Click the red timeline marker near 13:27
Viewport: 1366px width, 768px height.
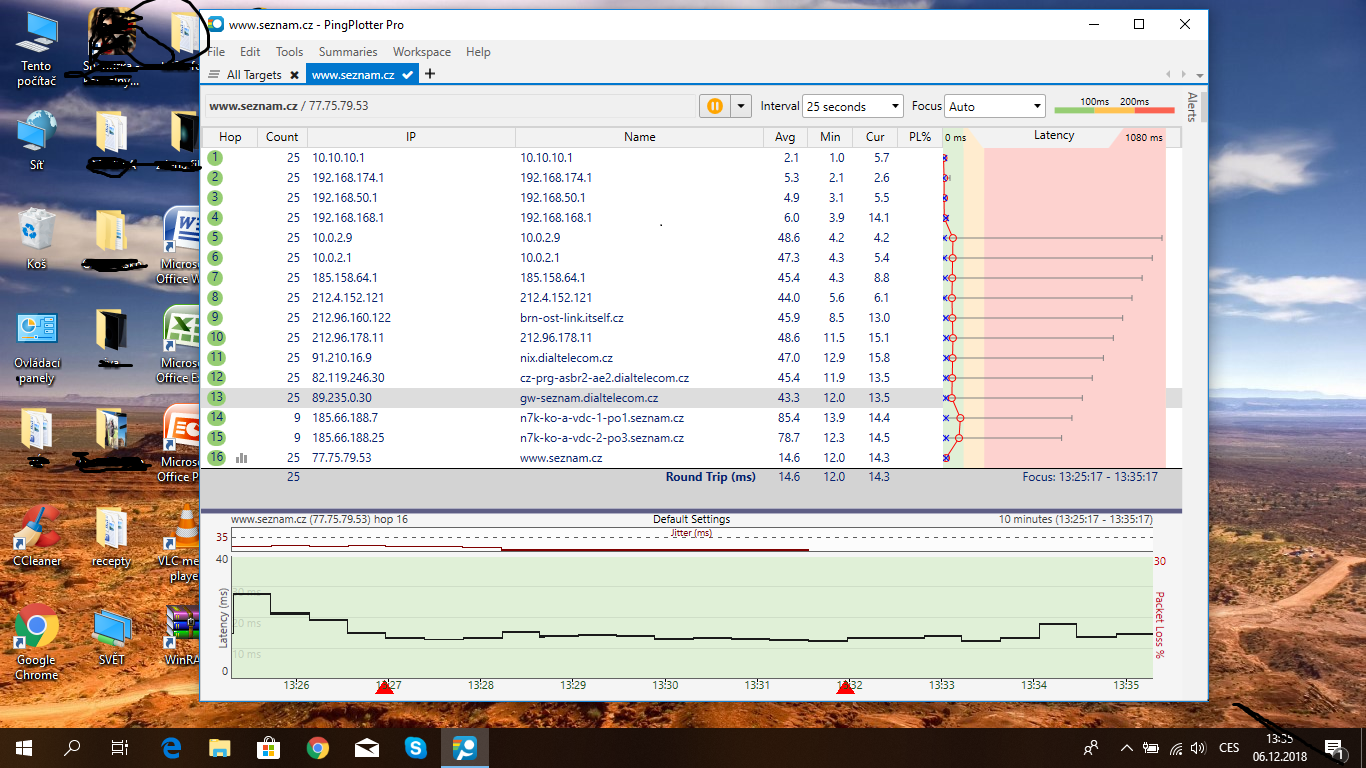[x=384, y=687]
